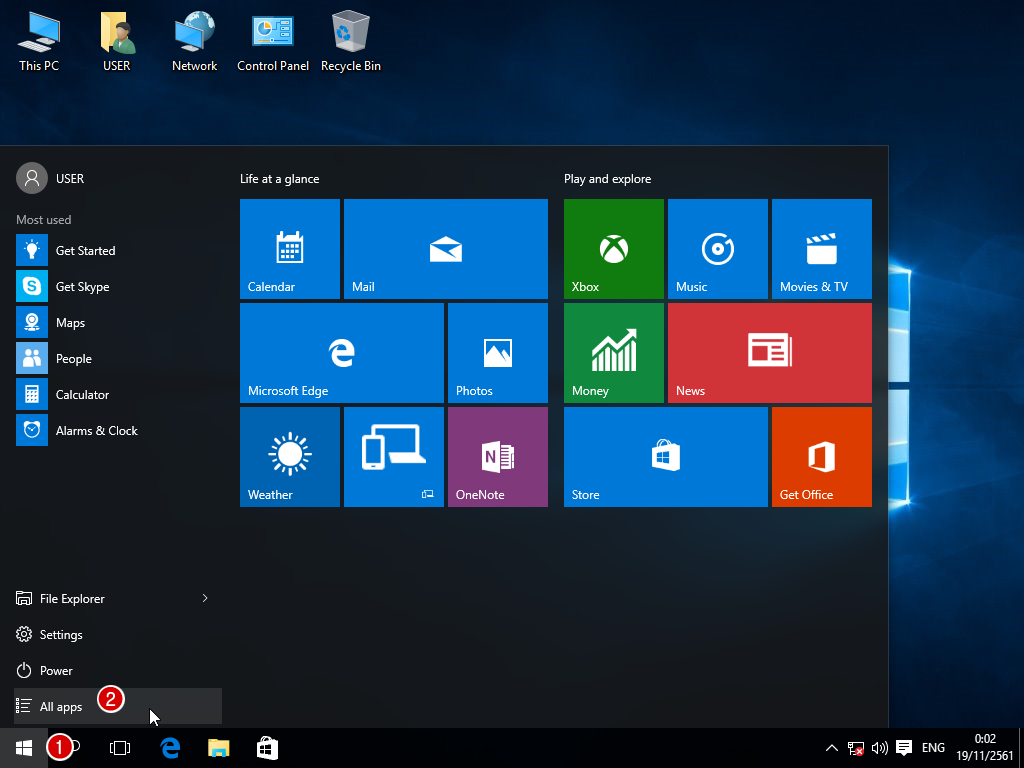Open the volume control in tray
Viewport: 1024px width, 768px height.
point(880,748)
